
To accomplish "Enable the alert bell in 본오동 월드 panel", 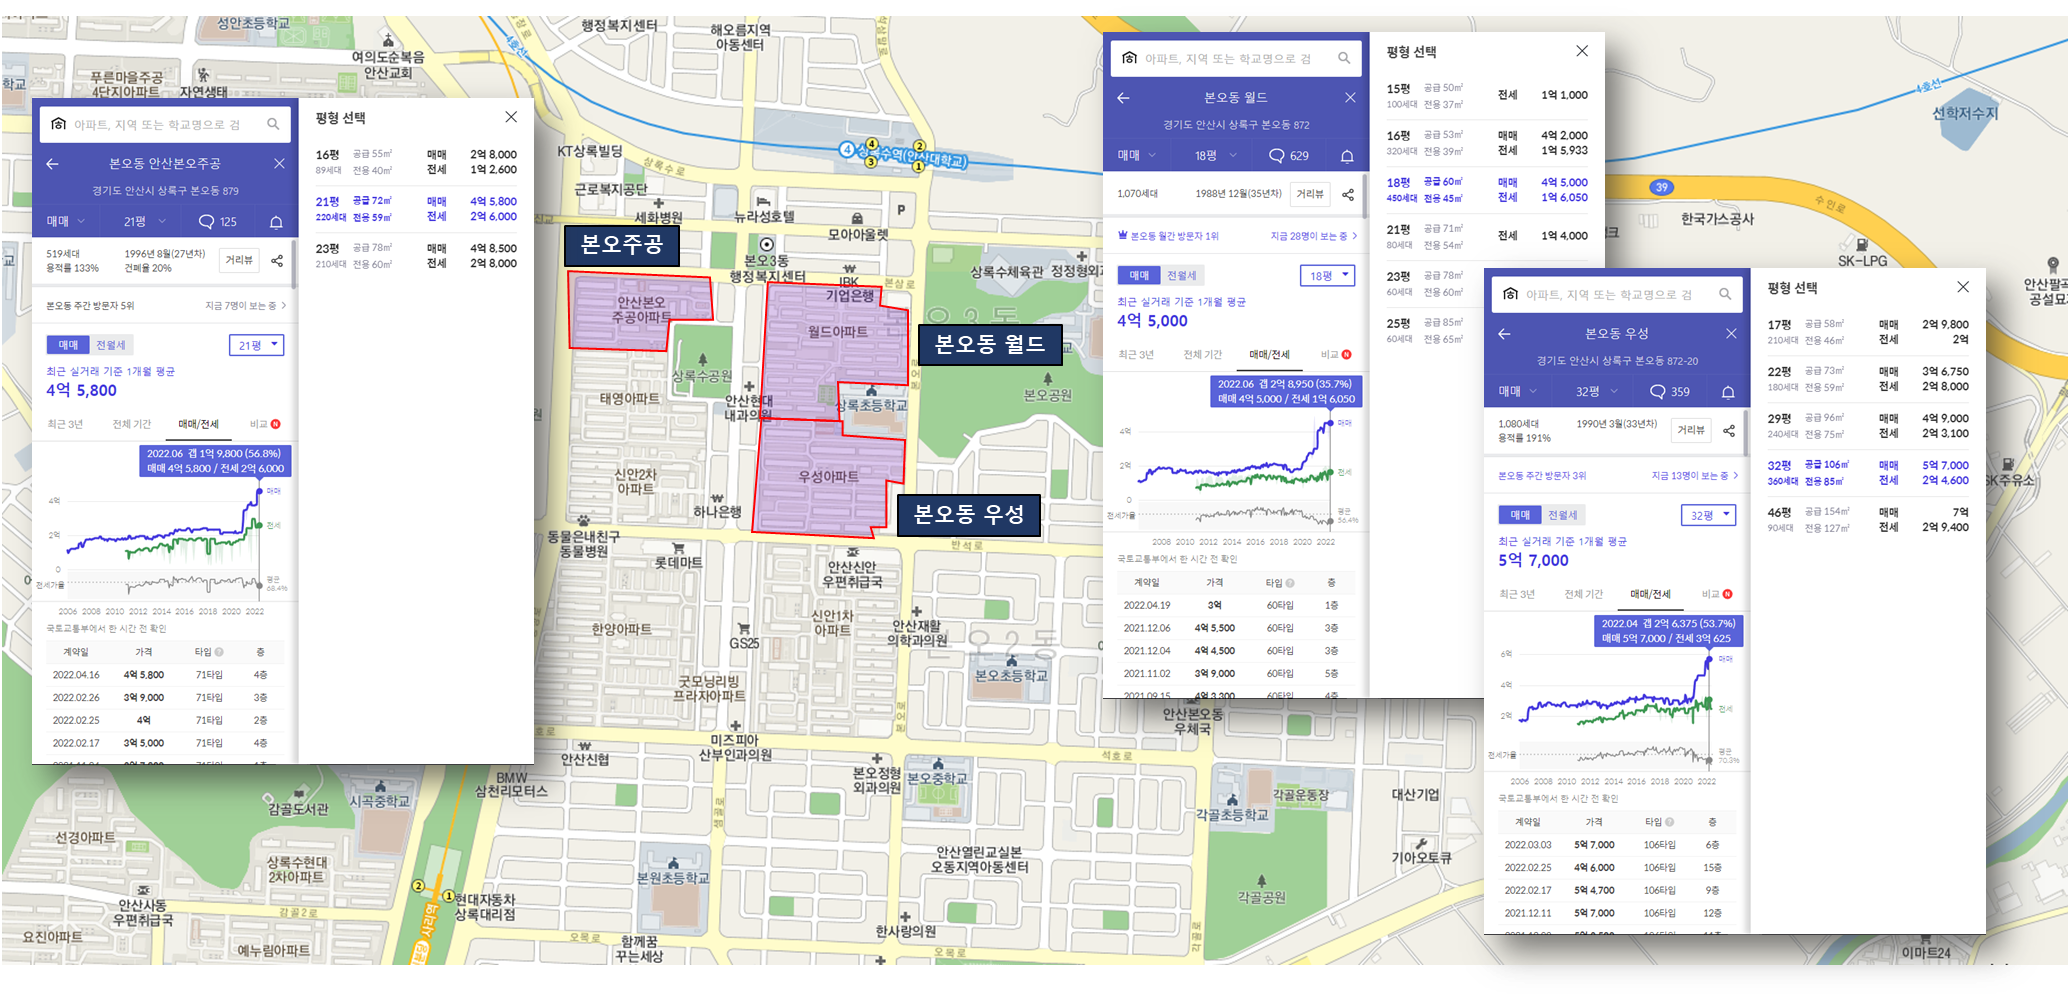I will coord(1347,155).
